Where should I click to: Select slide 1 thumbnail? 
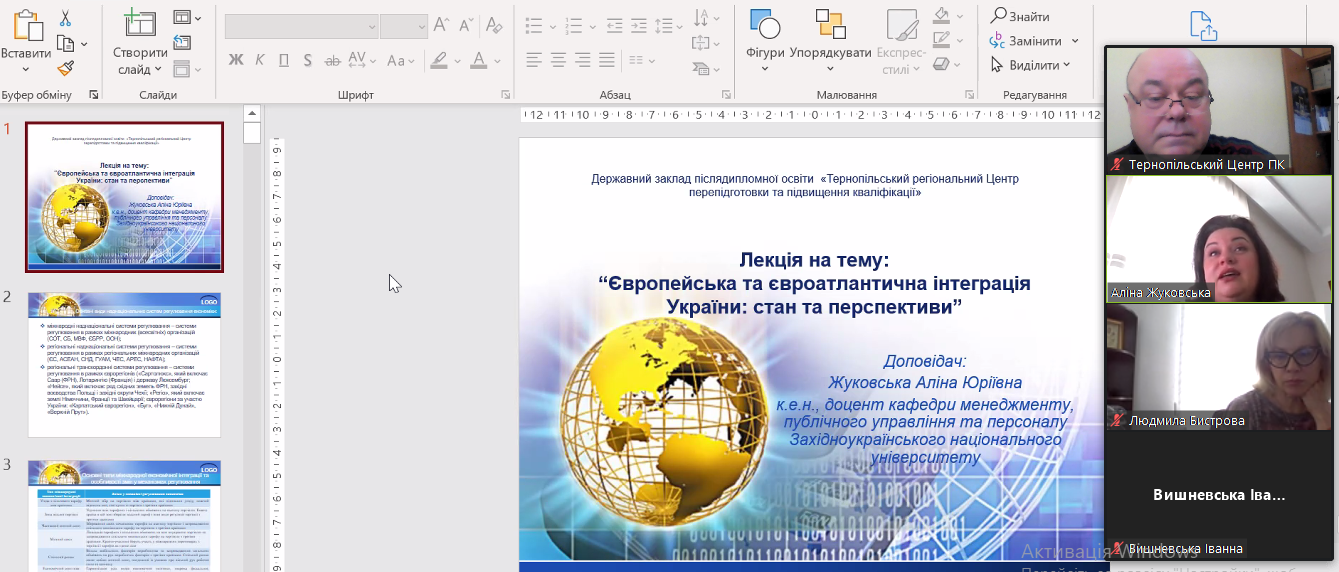coord(124,197)
